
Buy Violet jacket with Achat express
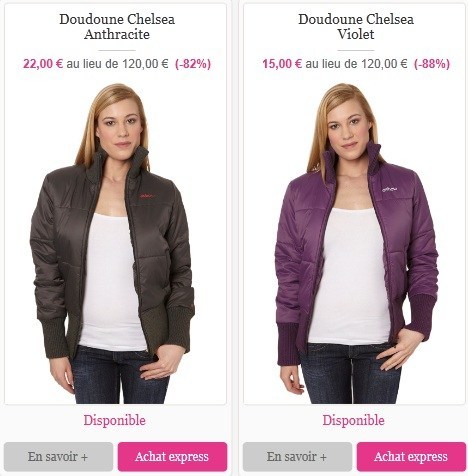coord(411,456)
